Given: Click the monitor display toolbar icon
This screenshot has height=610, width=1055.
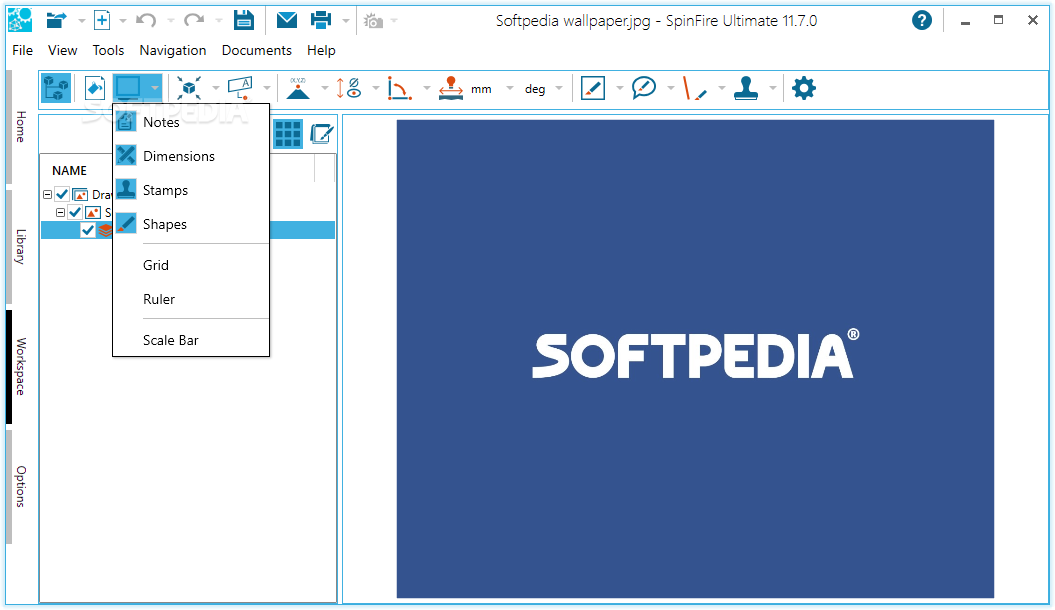Looking at the screenshot, I should 128,87.
